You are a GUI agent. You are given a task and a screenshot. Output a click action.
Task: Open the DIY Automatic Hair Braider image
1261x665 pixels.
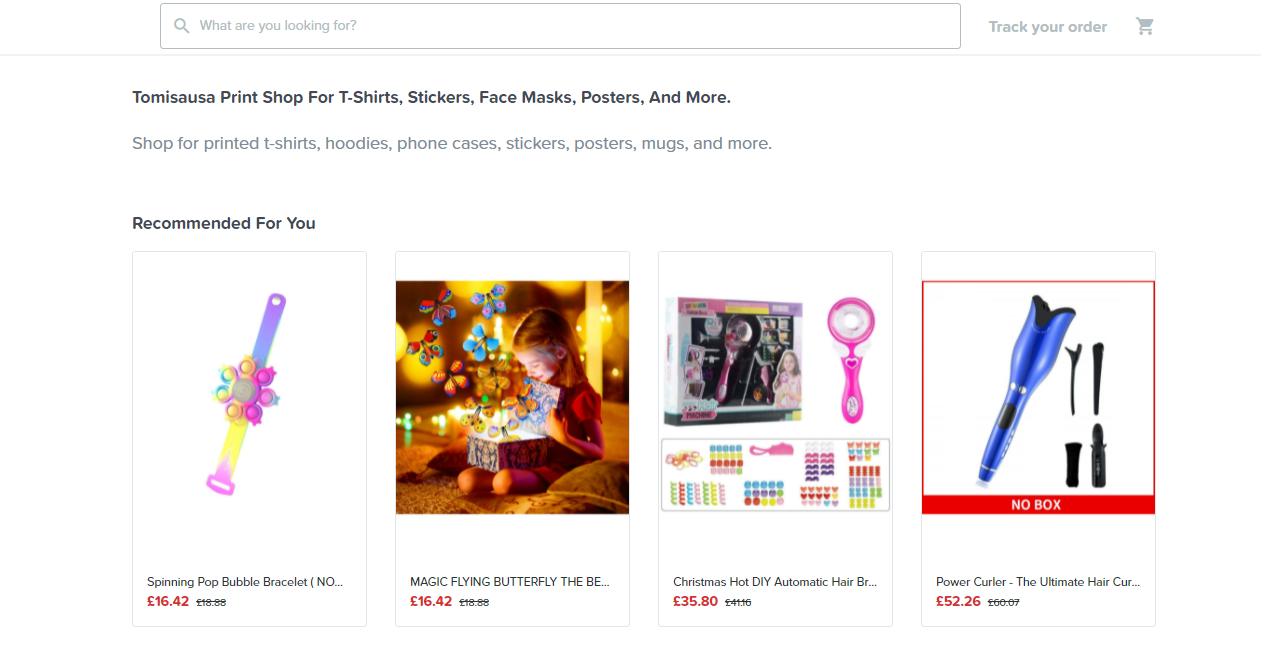[x=775, y=397]
